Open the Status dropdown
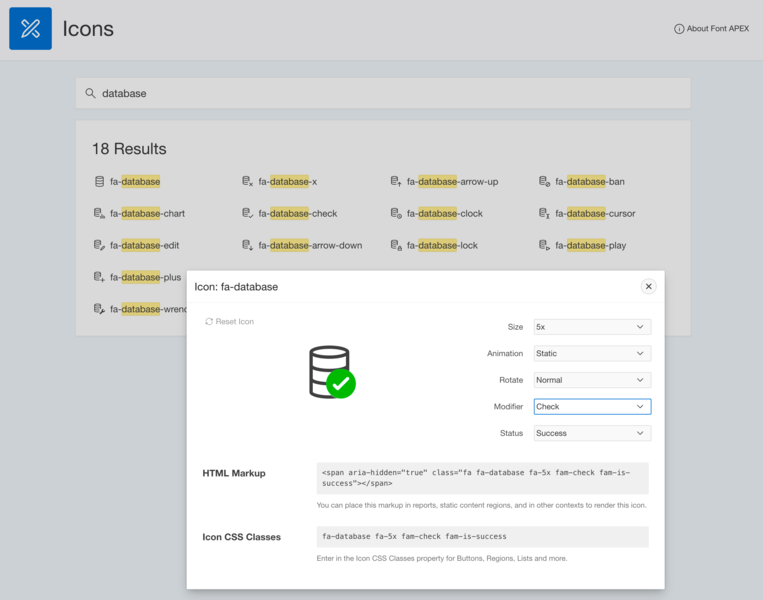This screenshot has width=763, height=600. [x=592, y=433]
